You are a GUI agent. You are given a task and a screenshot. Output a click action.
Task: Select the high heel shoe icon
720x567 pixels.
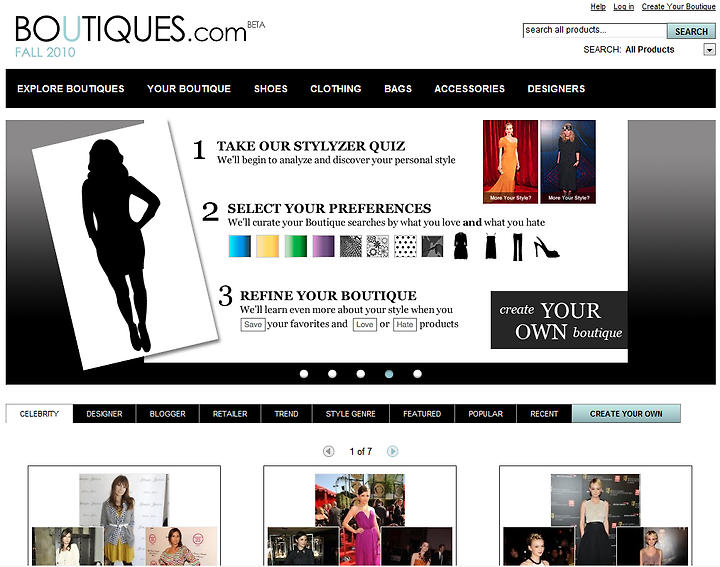click(x=546, y=247)
